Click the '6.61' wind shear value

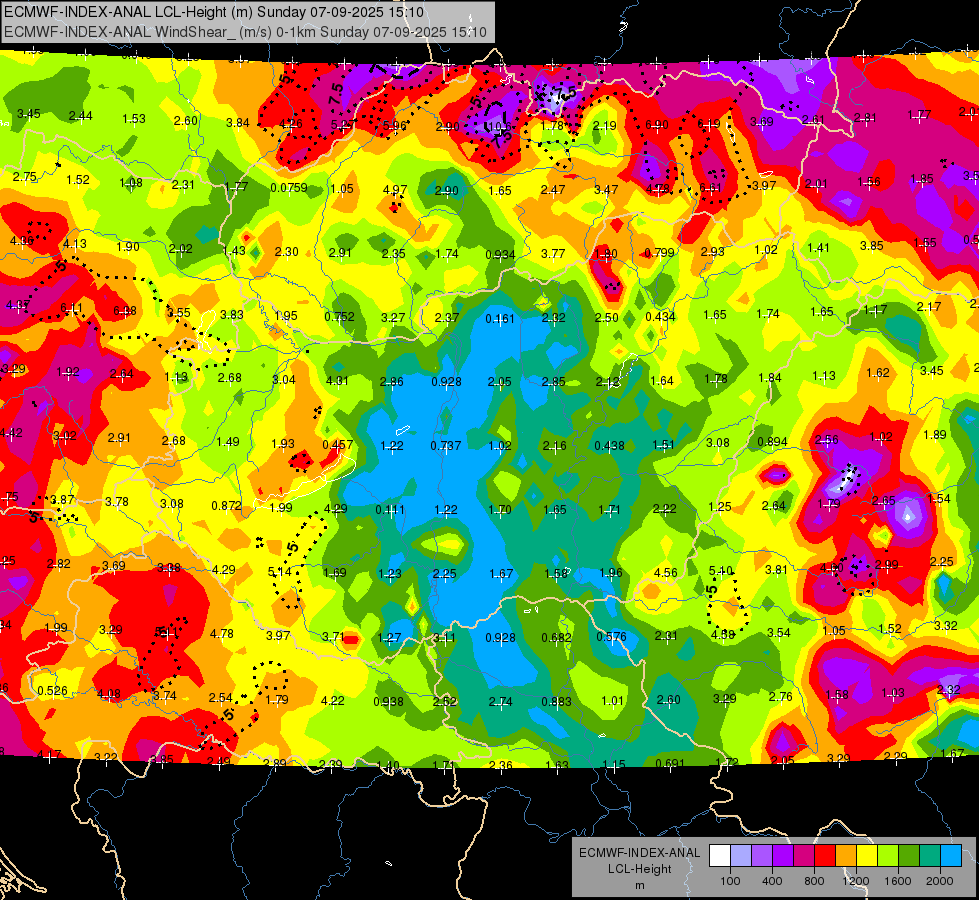[711, 187]
